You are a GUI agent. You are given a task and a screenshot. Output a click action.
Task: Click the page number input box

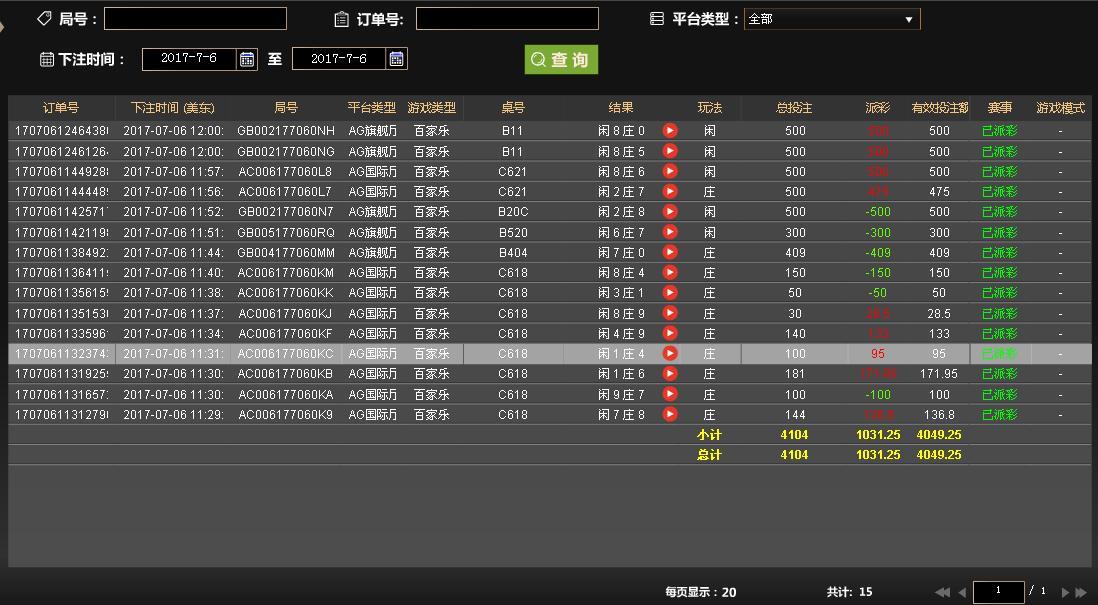(x=999, y=591)
